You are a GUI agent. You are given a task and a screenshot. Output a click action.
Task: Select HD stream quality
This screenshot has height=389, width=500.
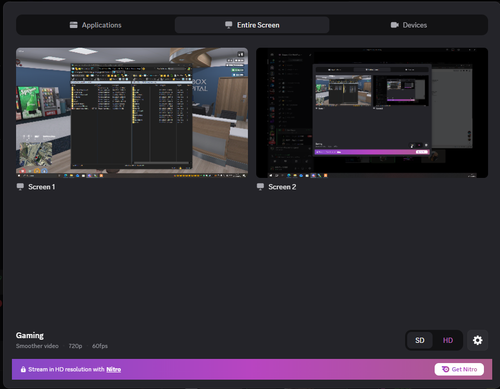point(448,340)
